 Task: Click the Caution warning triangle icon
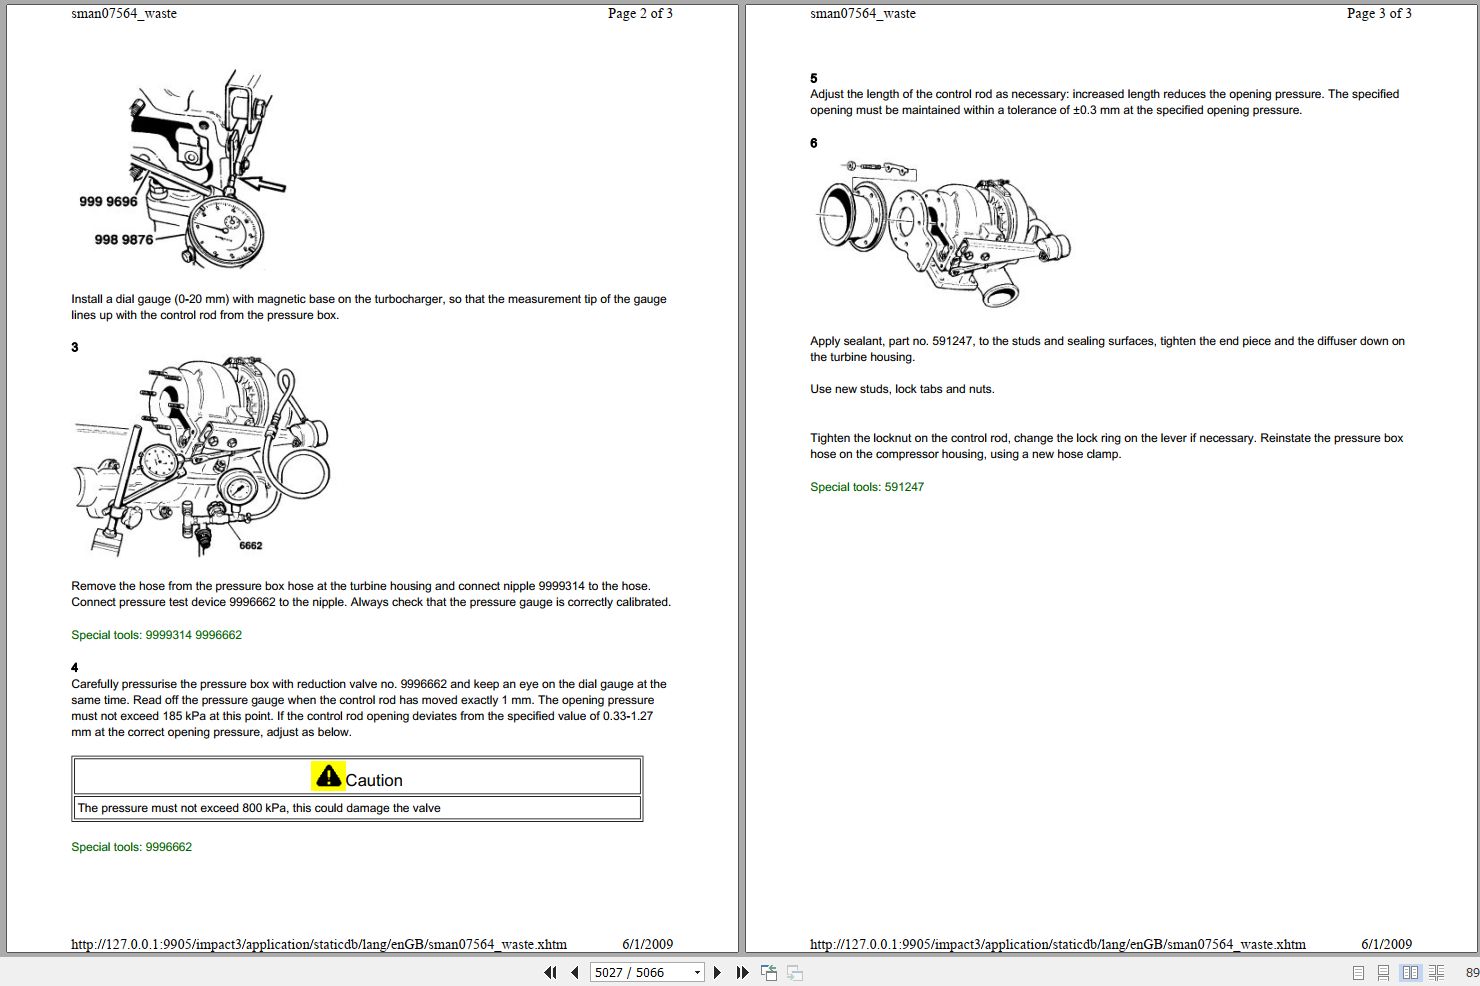328,776
